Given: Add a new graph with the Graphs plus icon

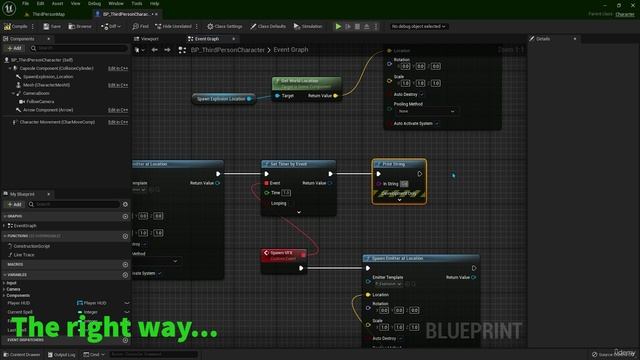Looking at the screenshot, I should pyautogui.click(x=125, y=216).
